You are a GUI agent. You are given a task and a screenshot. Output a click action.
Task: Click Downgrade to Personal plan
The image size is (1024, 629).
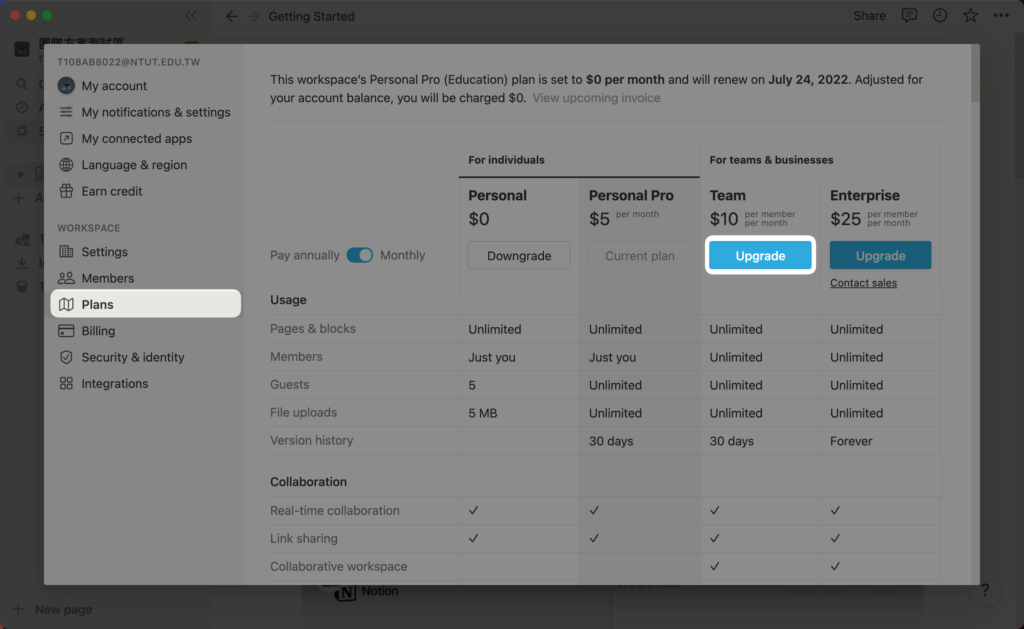(x=519, y=255)
